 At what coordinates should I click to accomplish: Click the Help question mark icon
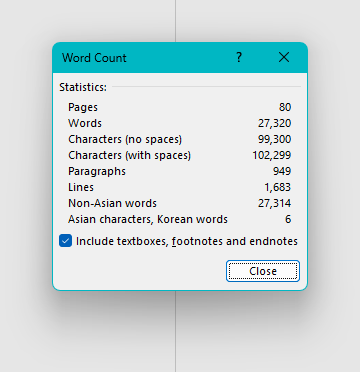coord(239,58)
